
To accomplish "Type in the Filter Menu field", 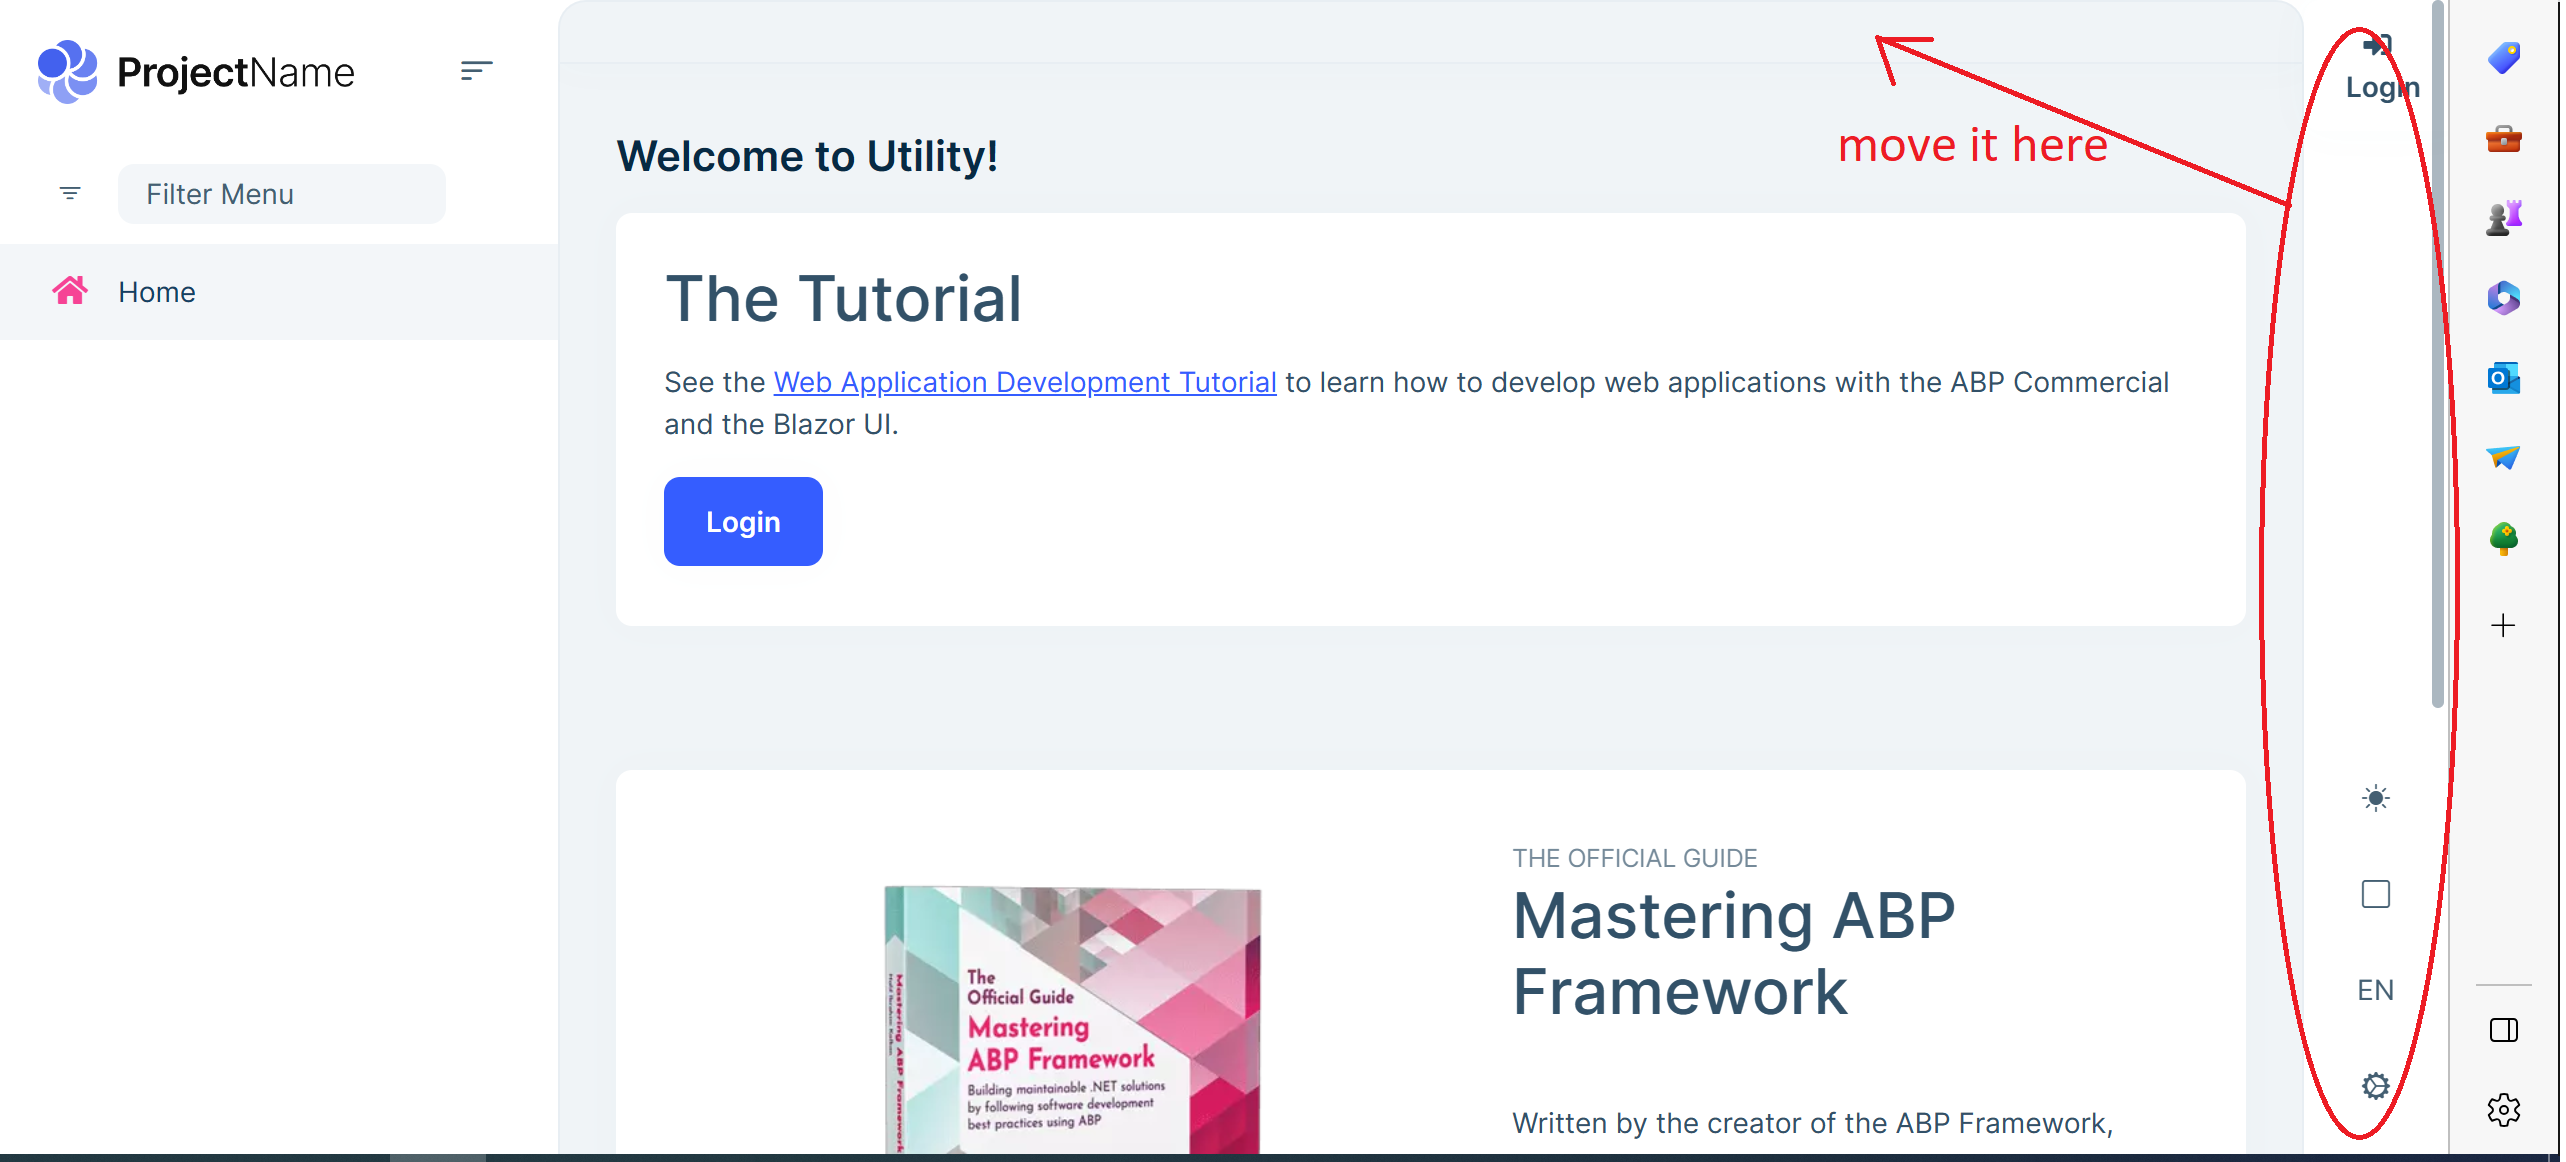I will click(x=281, y=194).
